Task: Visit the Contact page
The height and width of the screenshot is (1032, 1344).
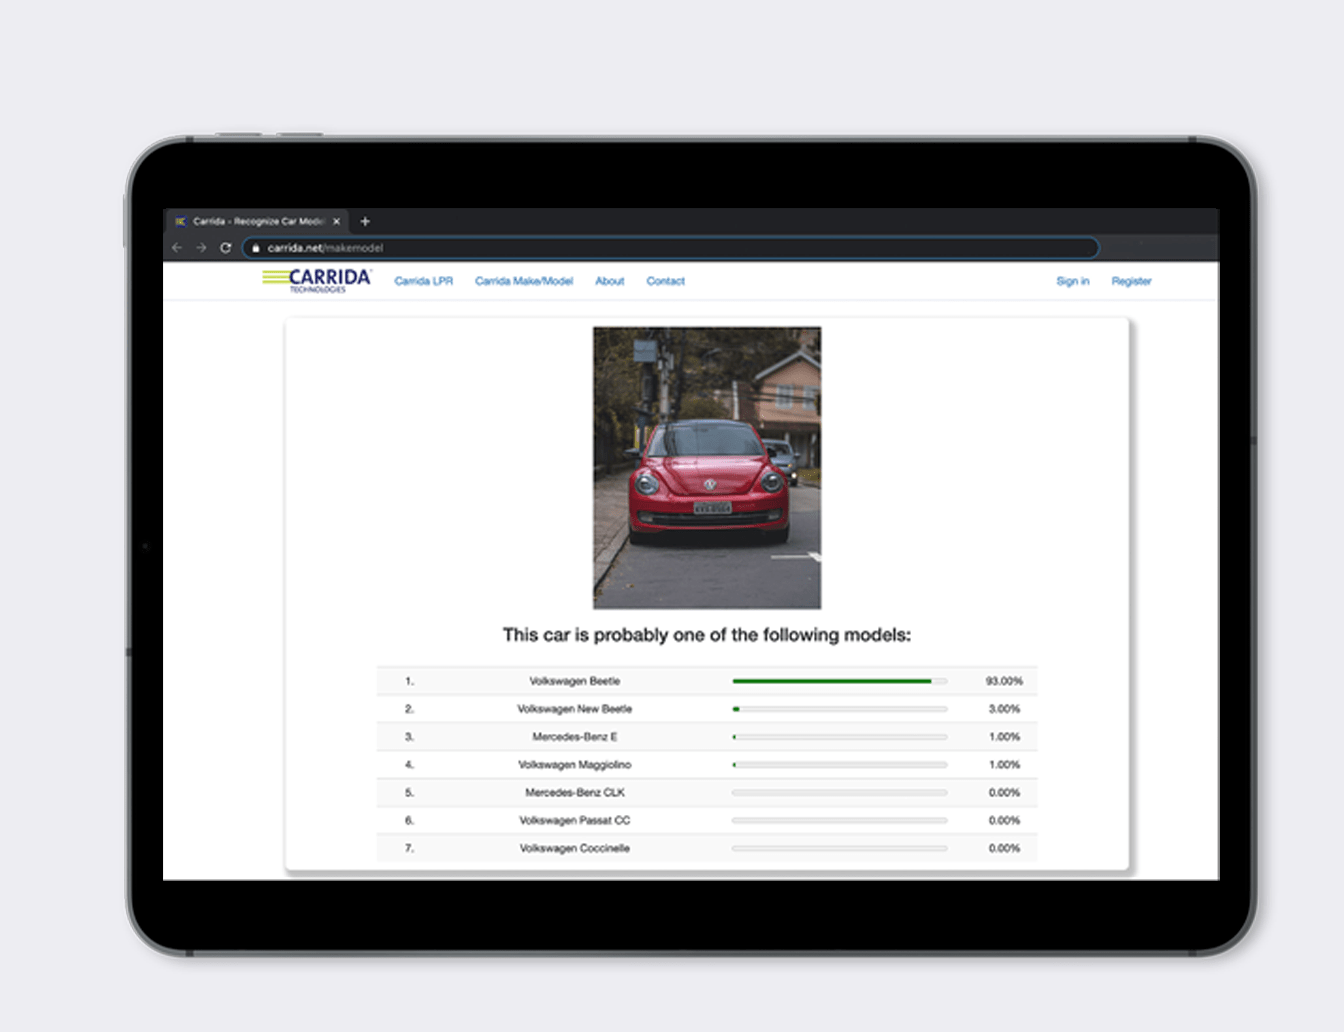Action: click(666, 281)
